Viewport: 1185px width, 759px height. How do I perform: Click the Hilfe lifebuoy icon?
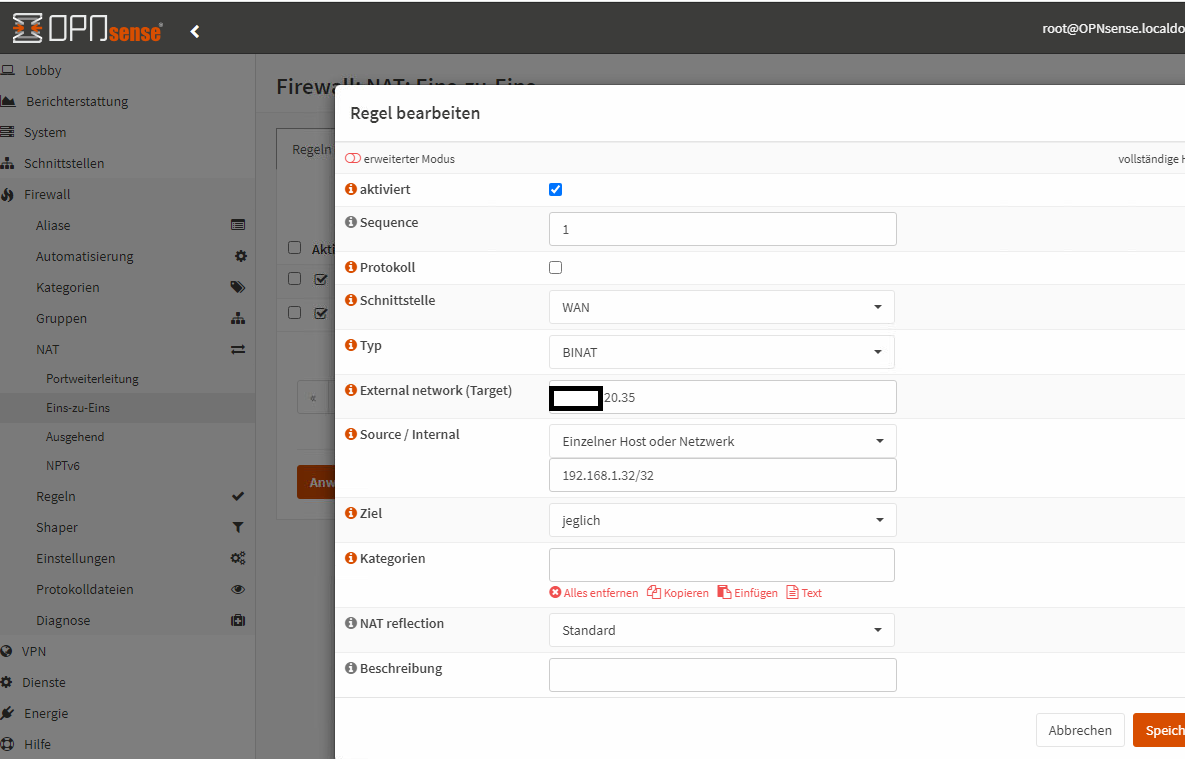click(8, 745)
